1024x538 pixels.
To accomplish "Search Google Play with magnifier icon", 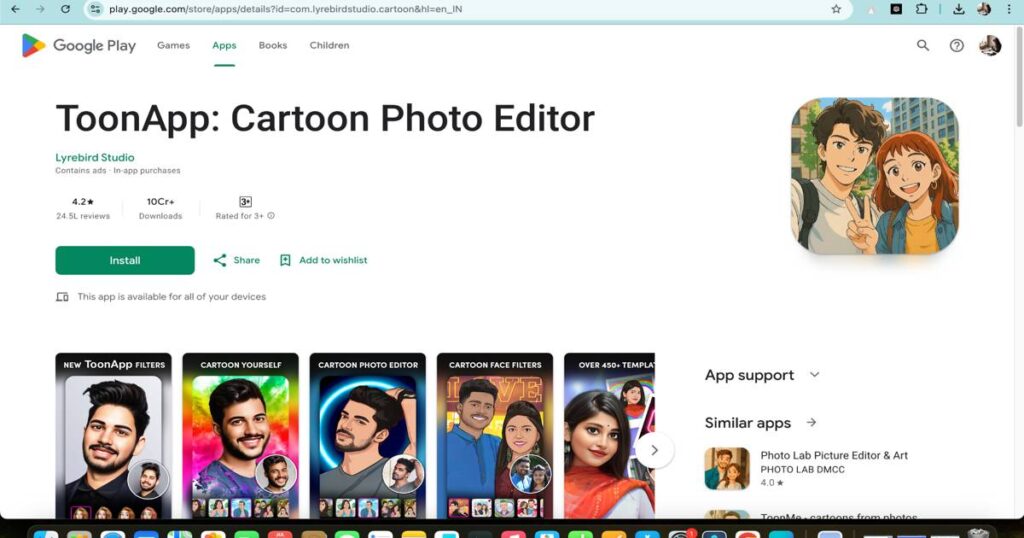I will [x=923, y=45].
